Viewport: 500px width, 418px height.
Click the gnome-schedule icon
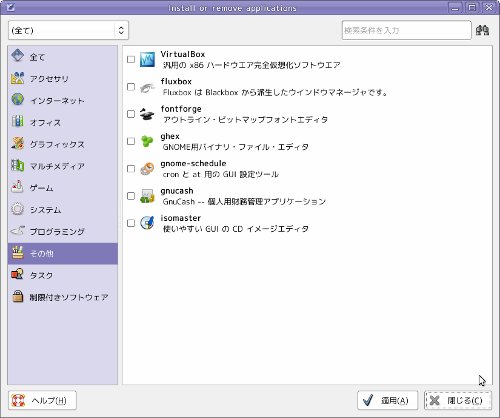[x=147, y=169]
